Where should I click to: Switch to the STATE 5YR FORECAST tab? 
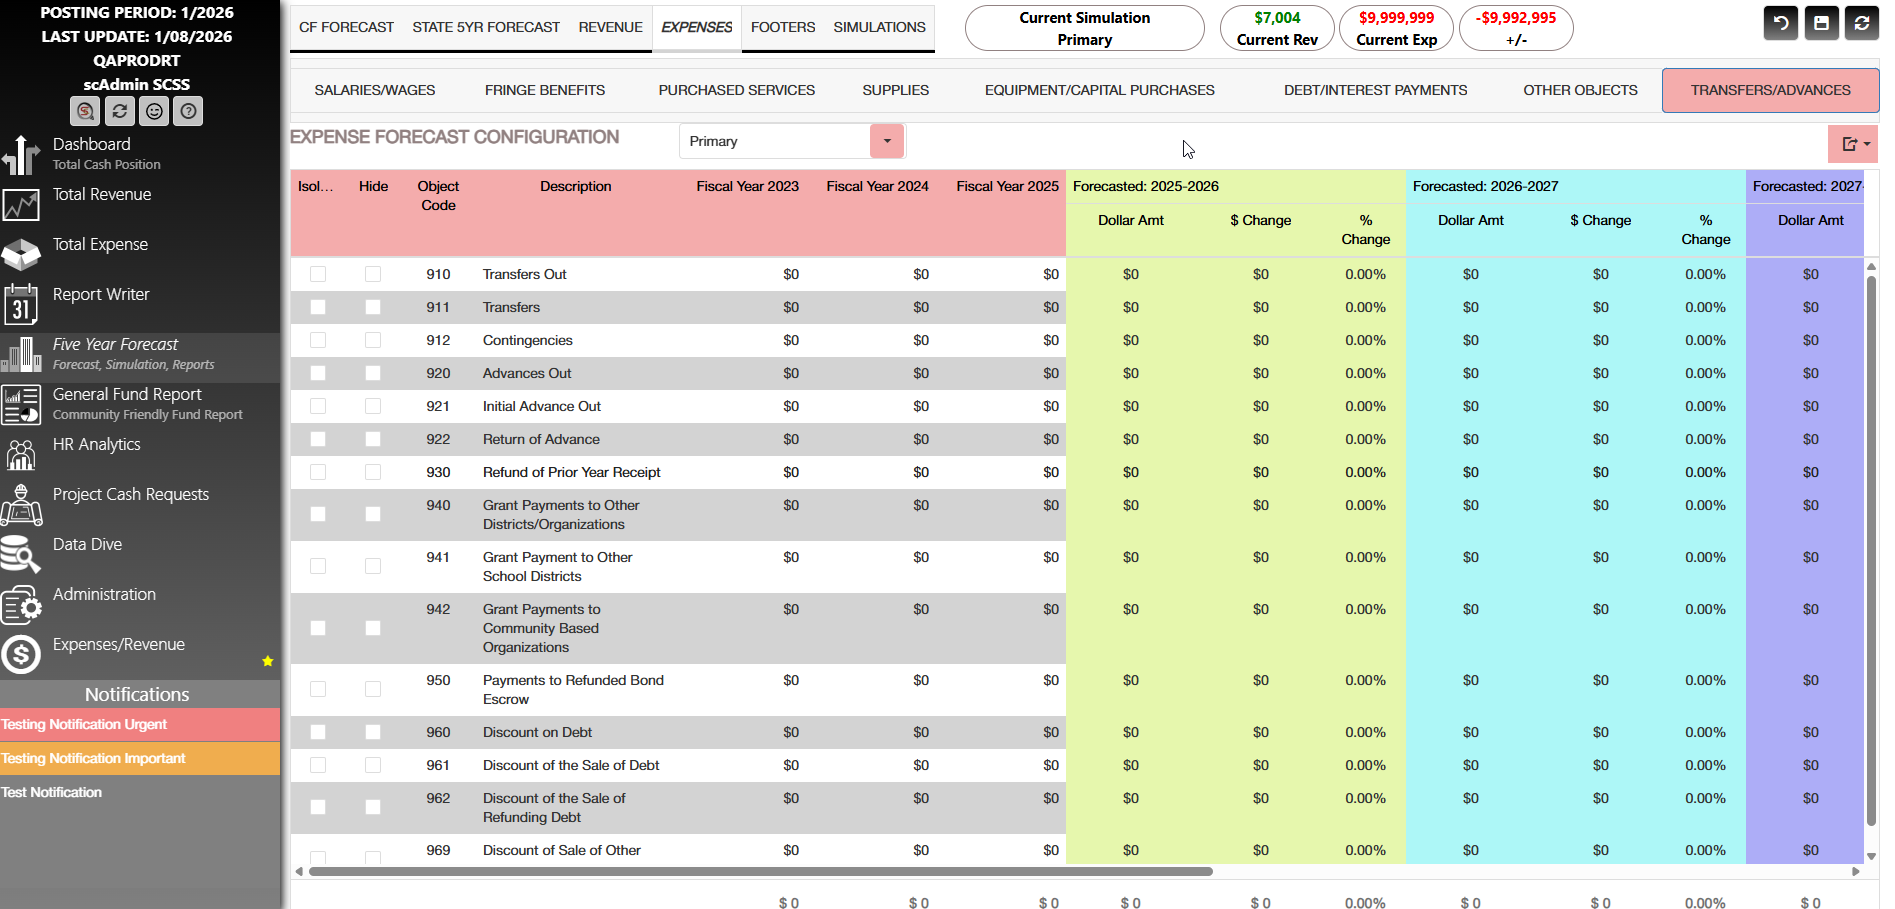click(x=486, y=27)
